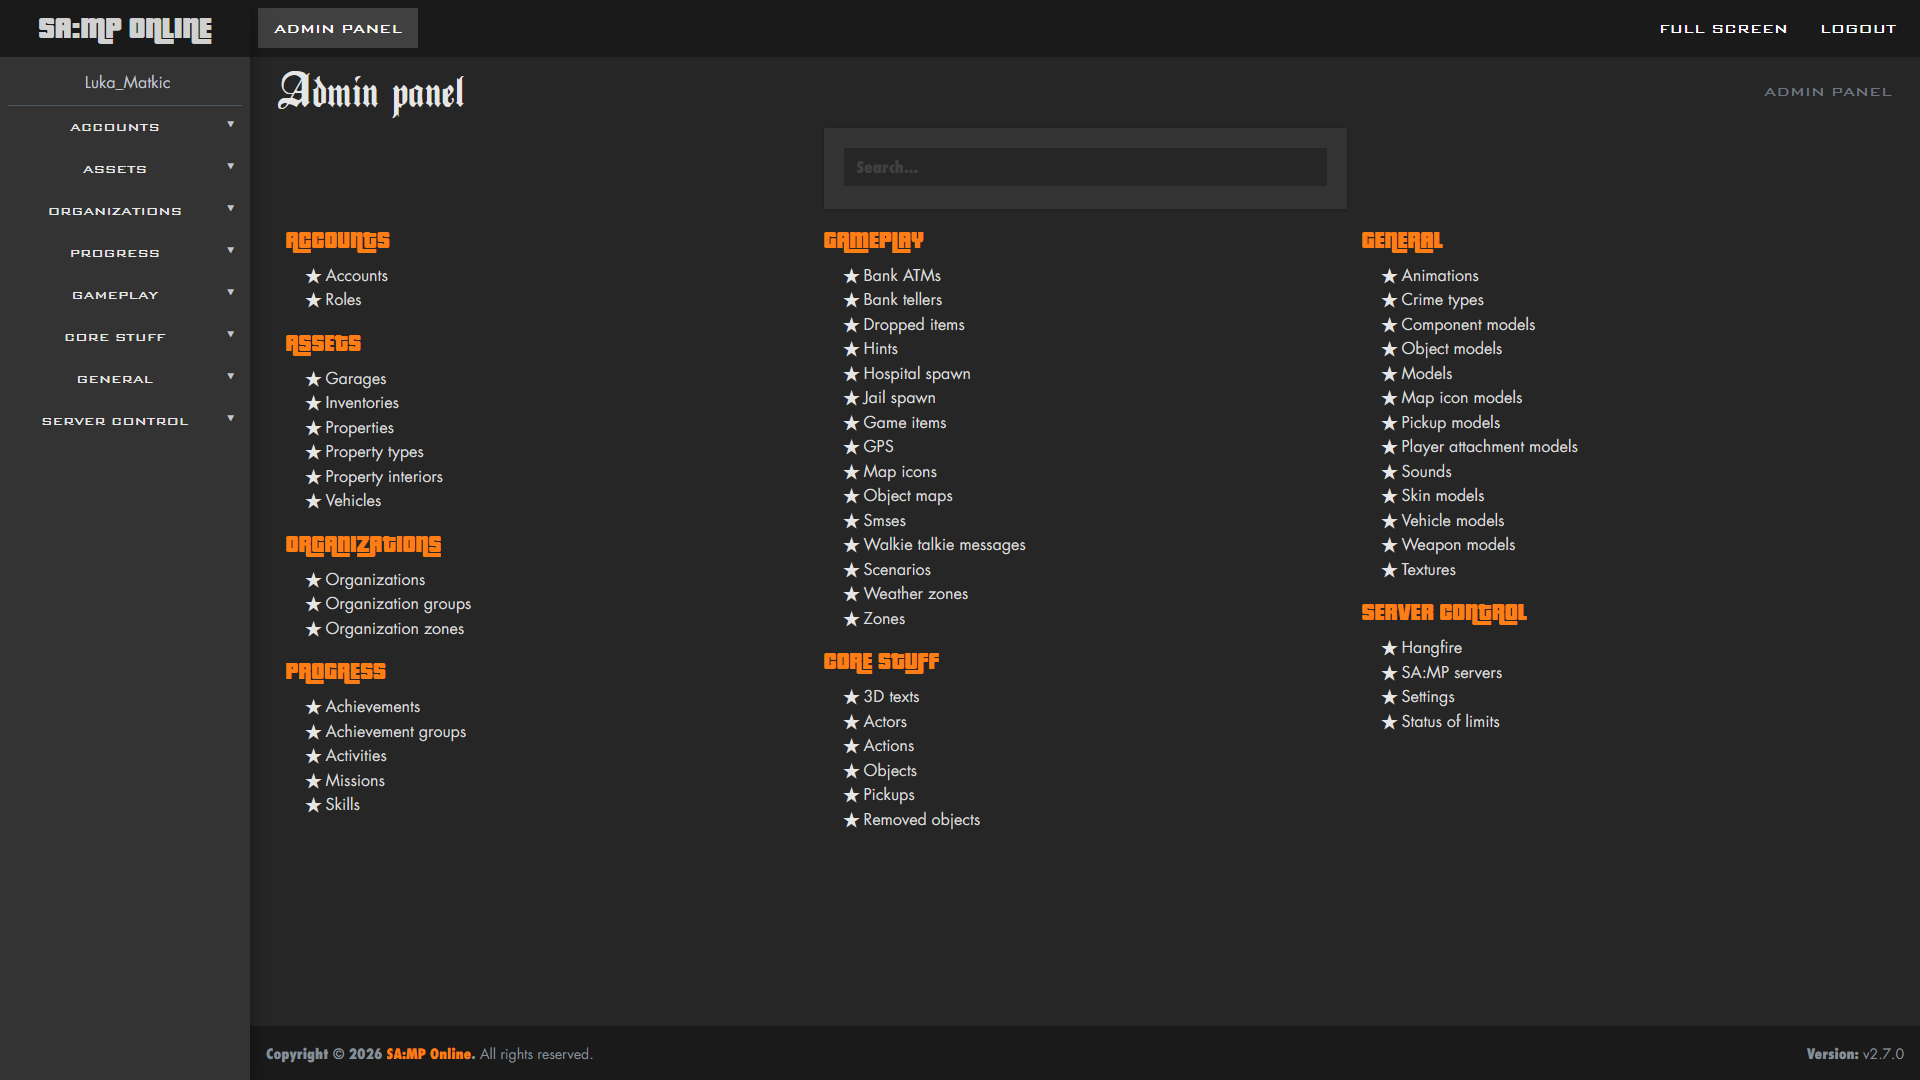The width and height of the screenshot is (1920, 1080).
Task: Expand the Accounts sidebar menu arrow
Action: point(231,125)
